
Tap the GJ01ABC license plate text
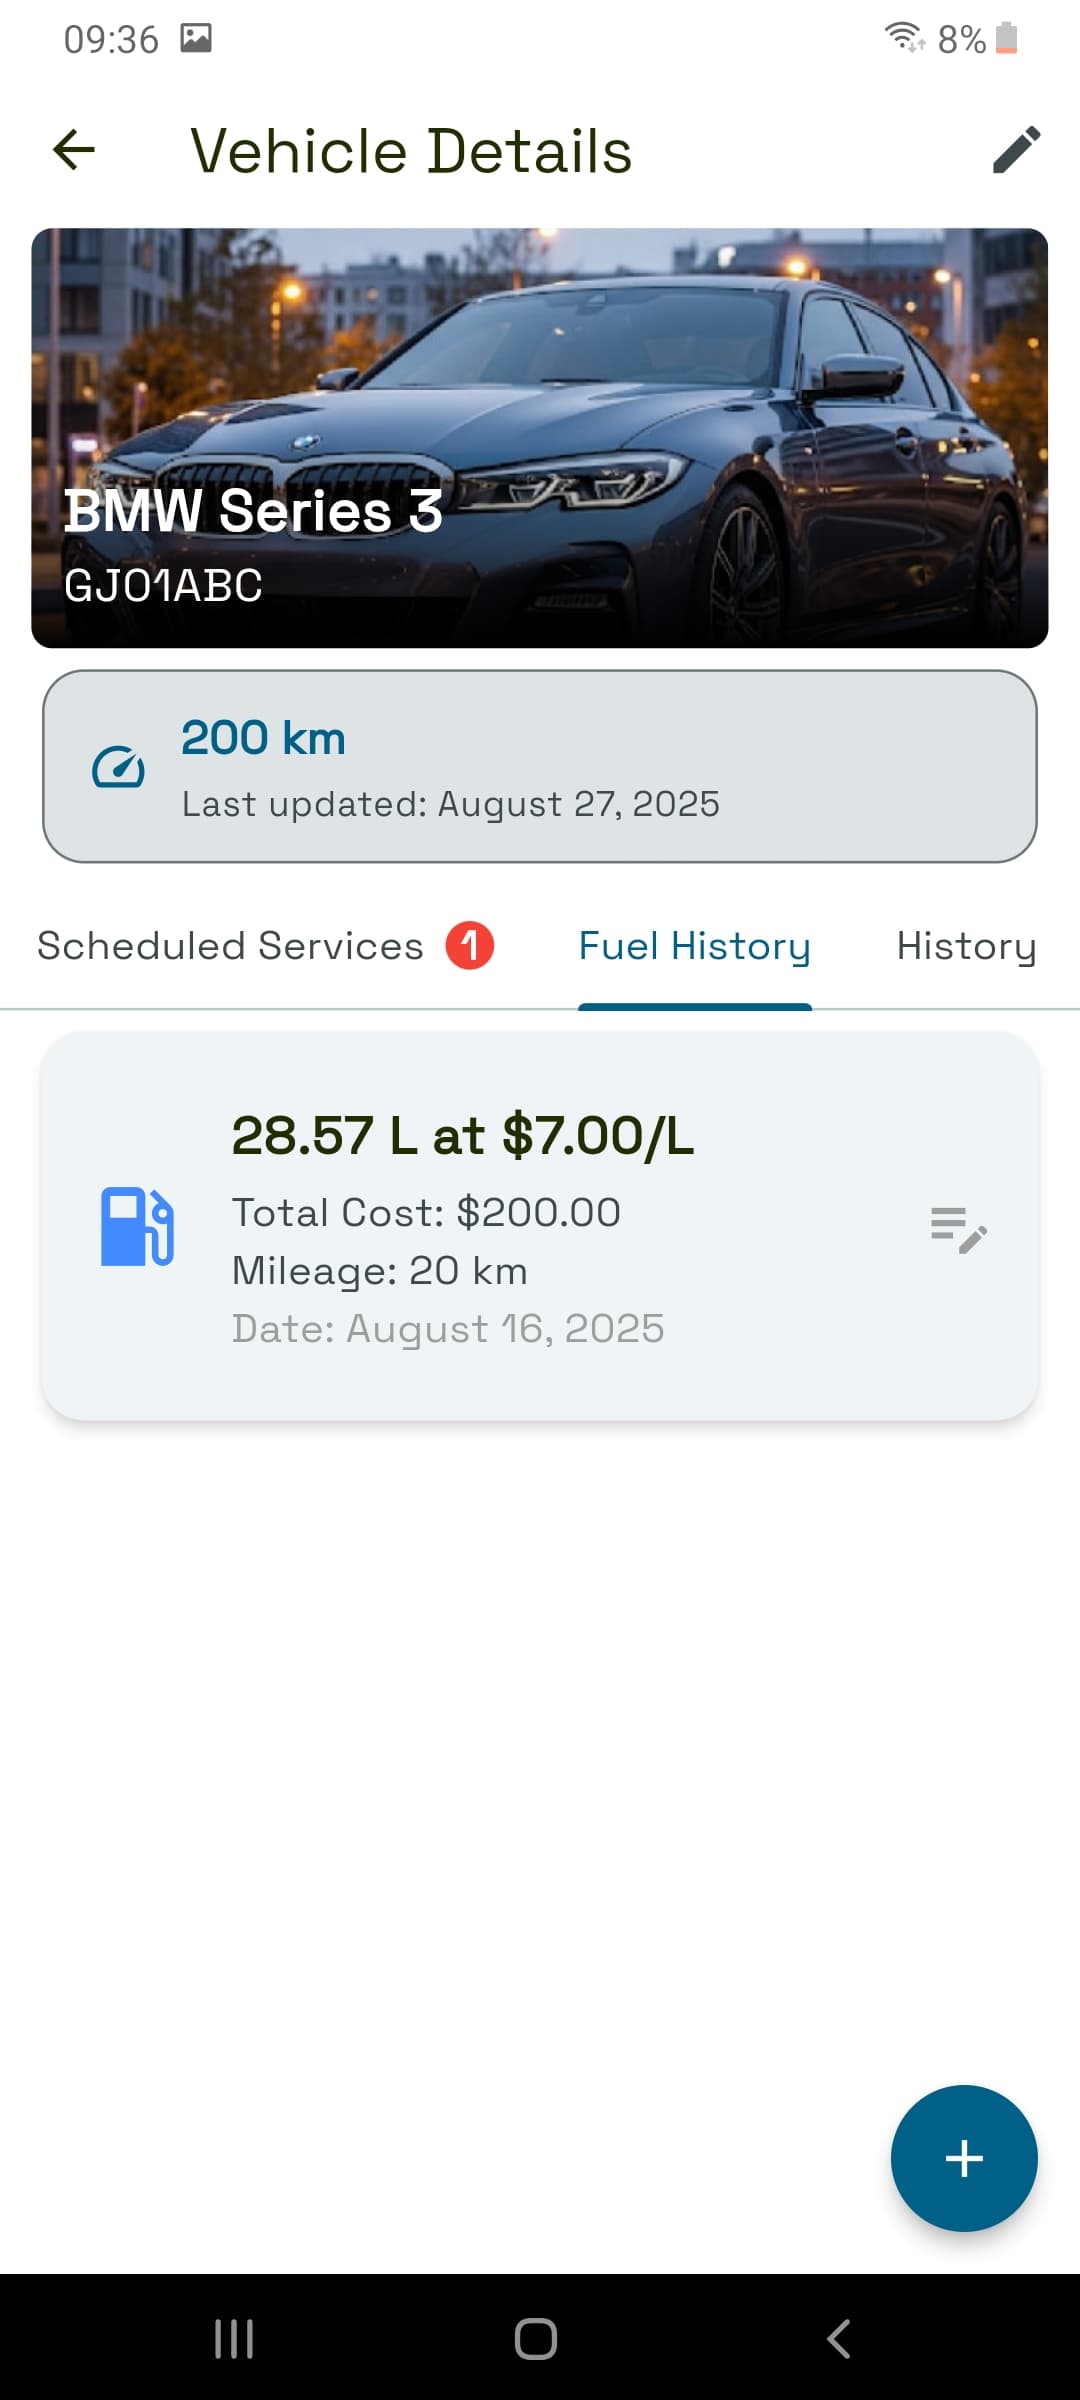point(163,586)
